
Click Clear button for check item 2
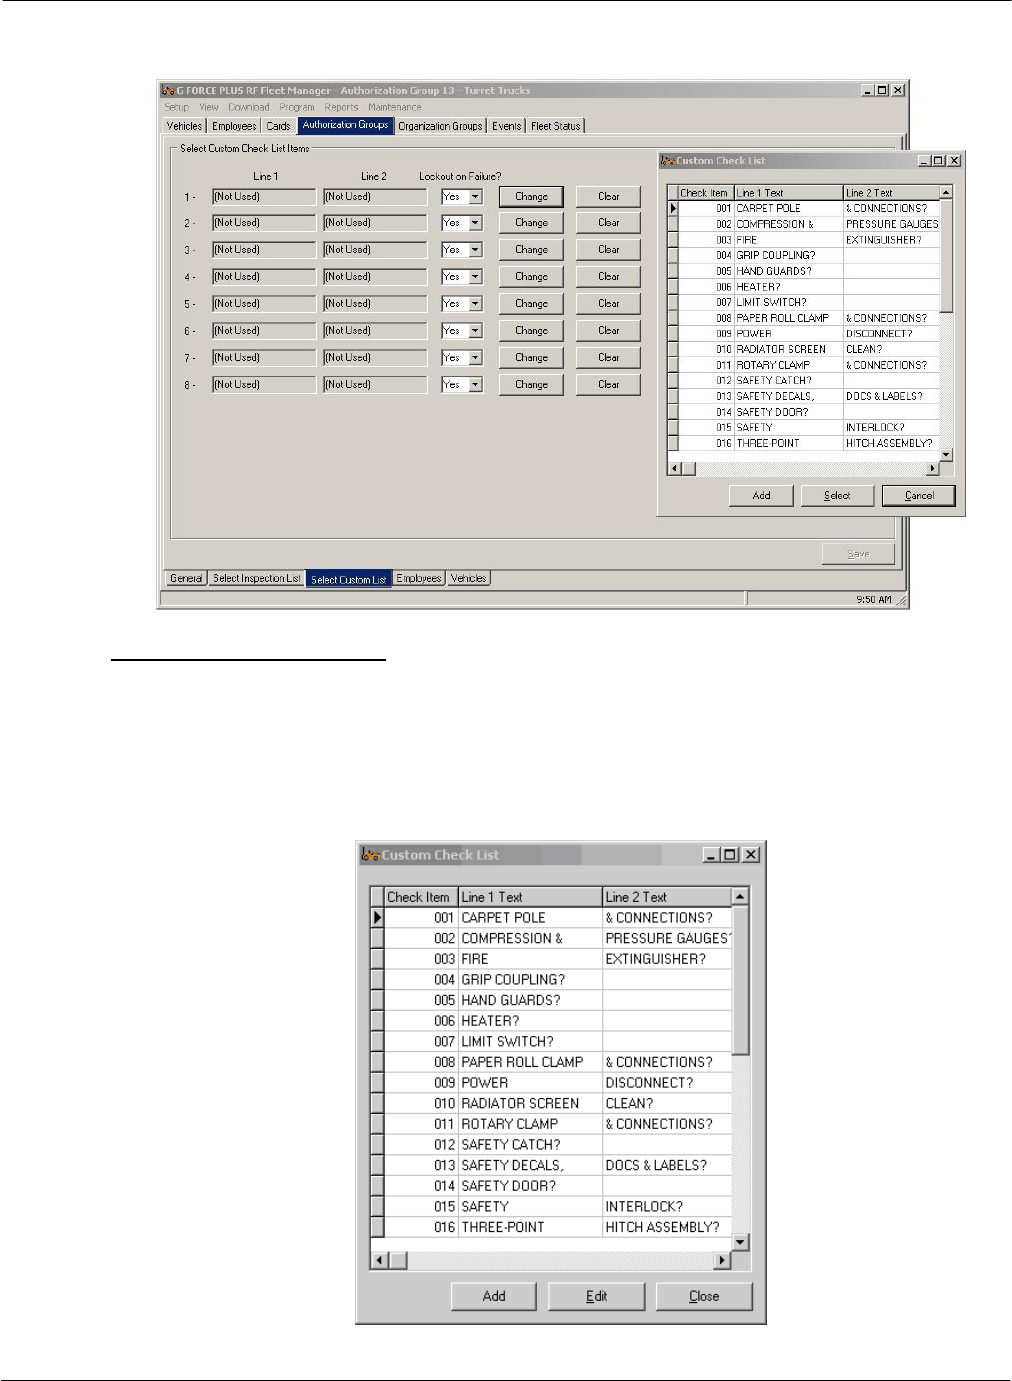pyautogui.click(x=608, y=223)
